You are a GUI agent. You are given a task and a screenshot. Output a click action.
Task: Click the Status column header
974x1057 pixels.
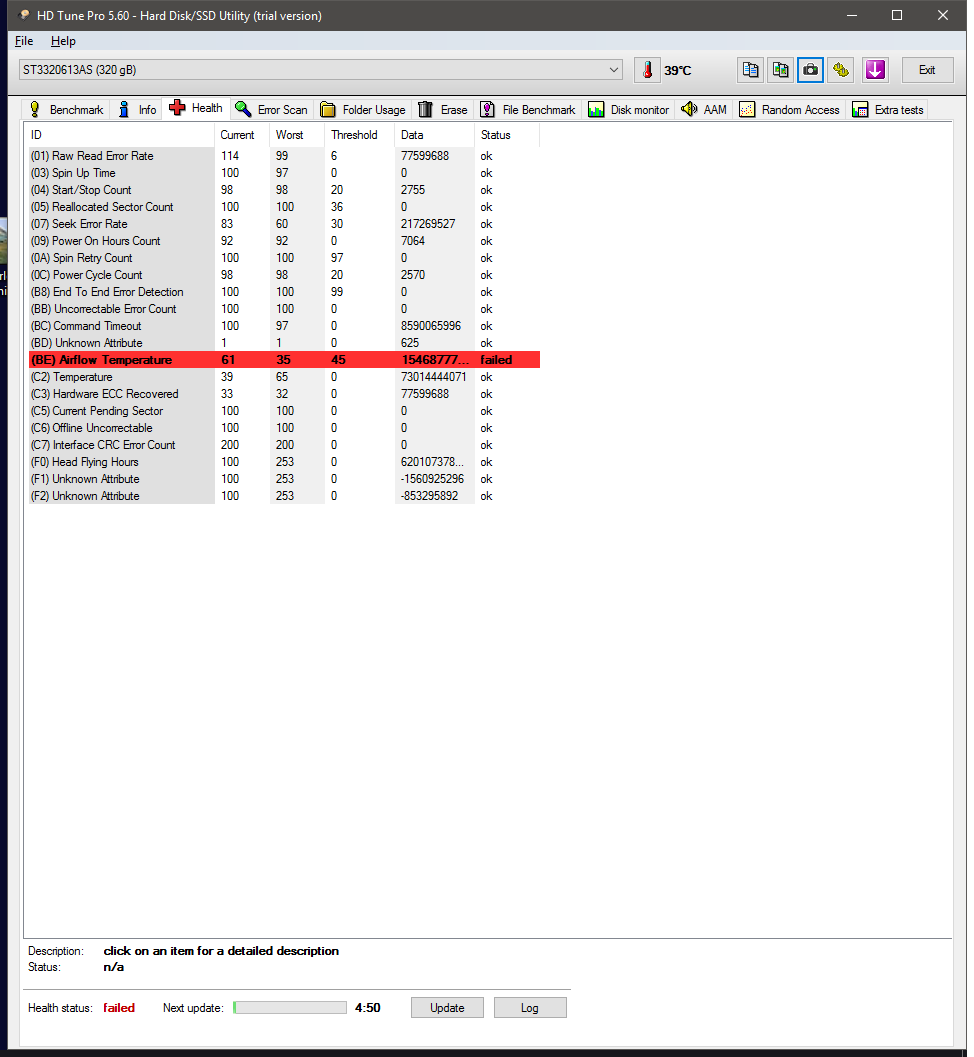(x=507, y=135)
